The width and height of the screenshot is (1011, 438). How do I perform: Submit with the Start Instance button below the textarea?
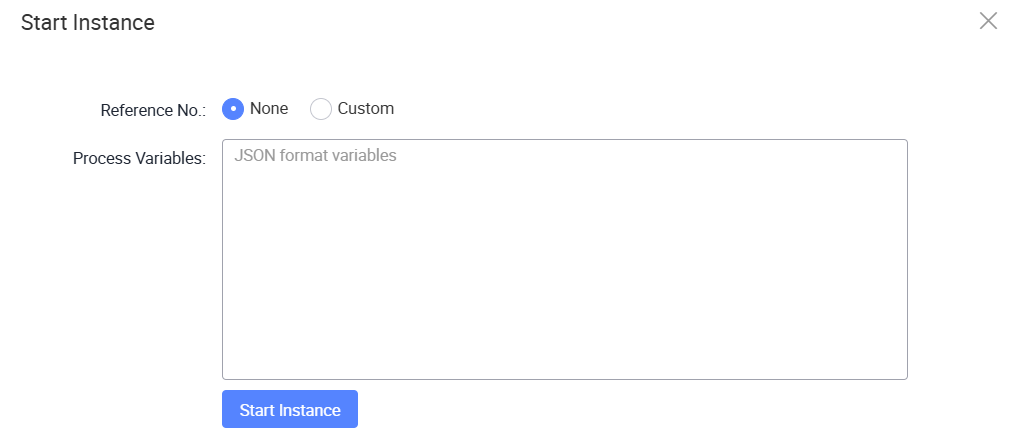[290, 409]
